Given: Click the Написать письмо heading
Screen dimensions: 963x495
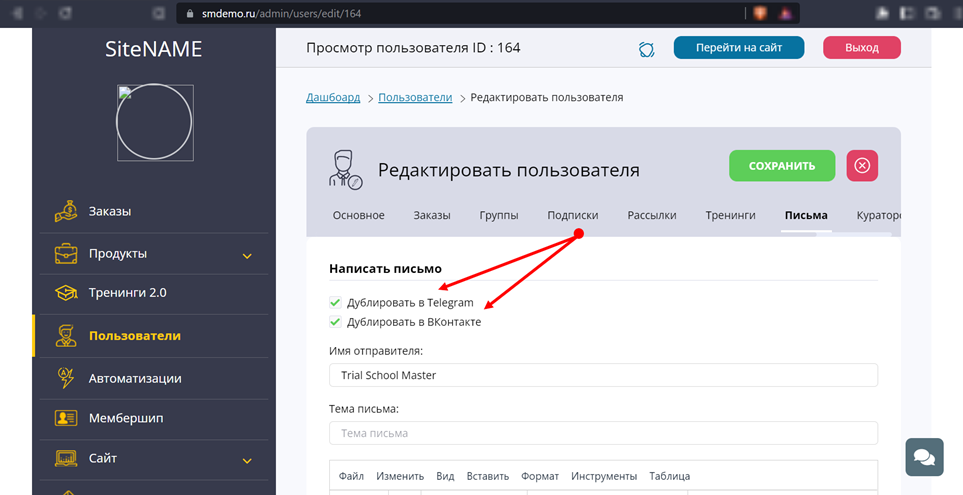Looking at the screenshot, I should [385, 268].
